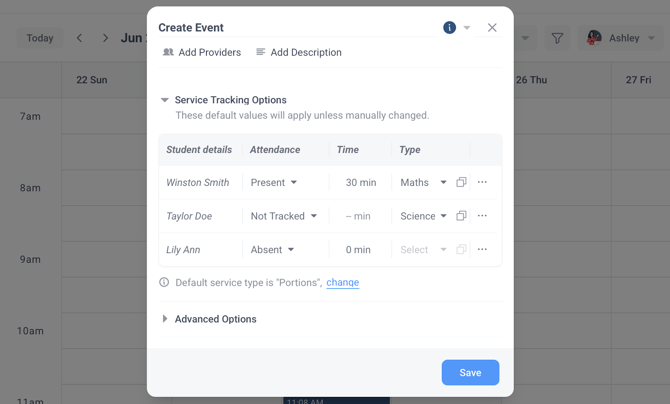670x404 pixels.
Task: Open Taylor Doe attendance dropdown
Action: (284, 216)
